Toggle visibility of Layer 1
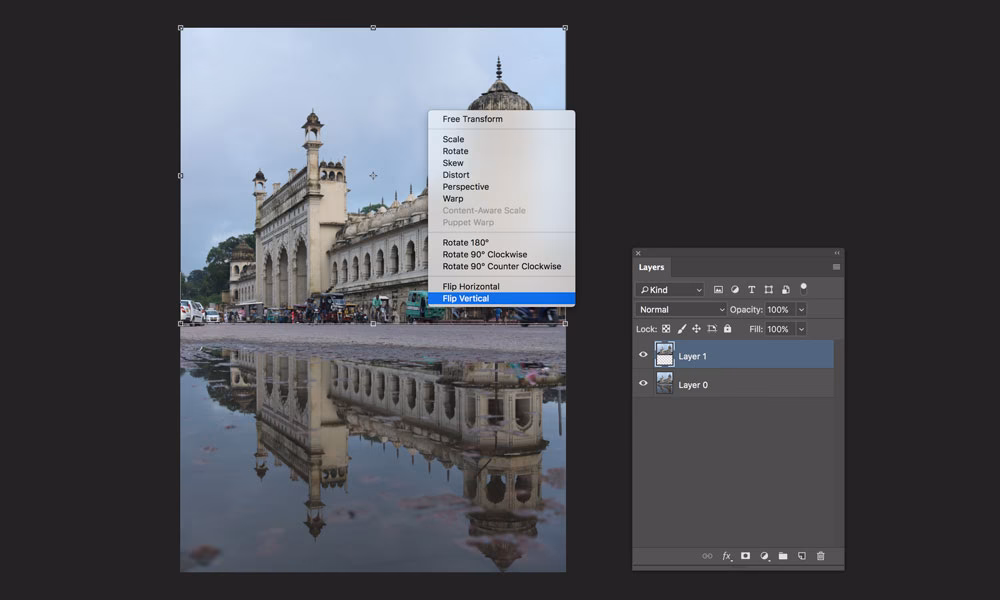This screenshot has height=600, width=1000. pos(644,354)
